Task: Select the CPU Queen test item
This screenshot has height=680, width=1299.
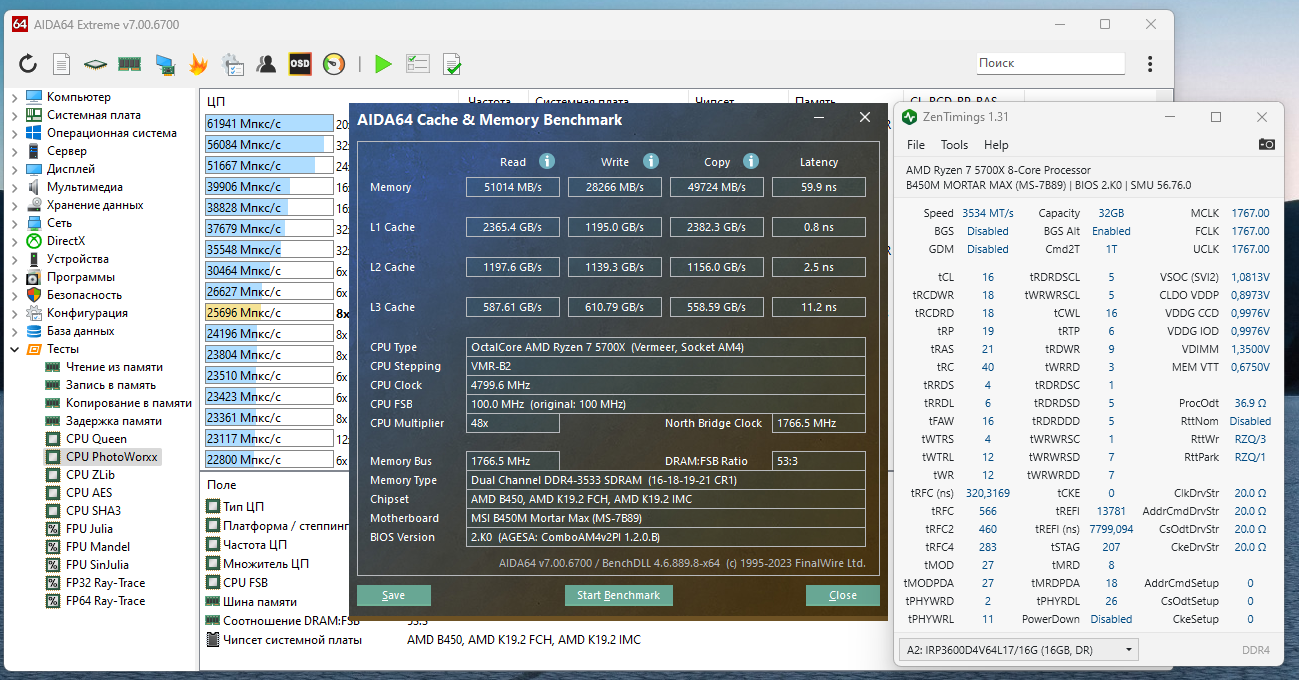Action: [96, 439]
